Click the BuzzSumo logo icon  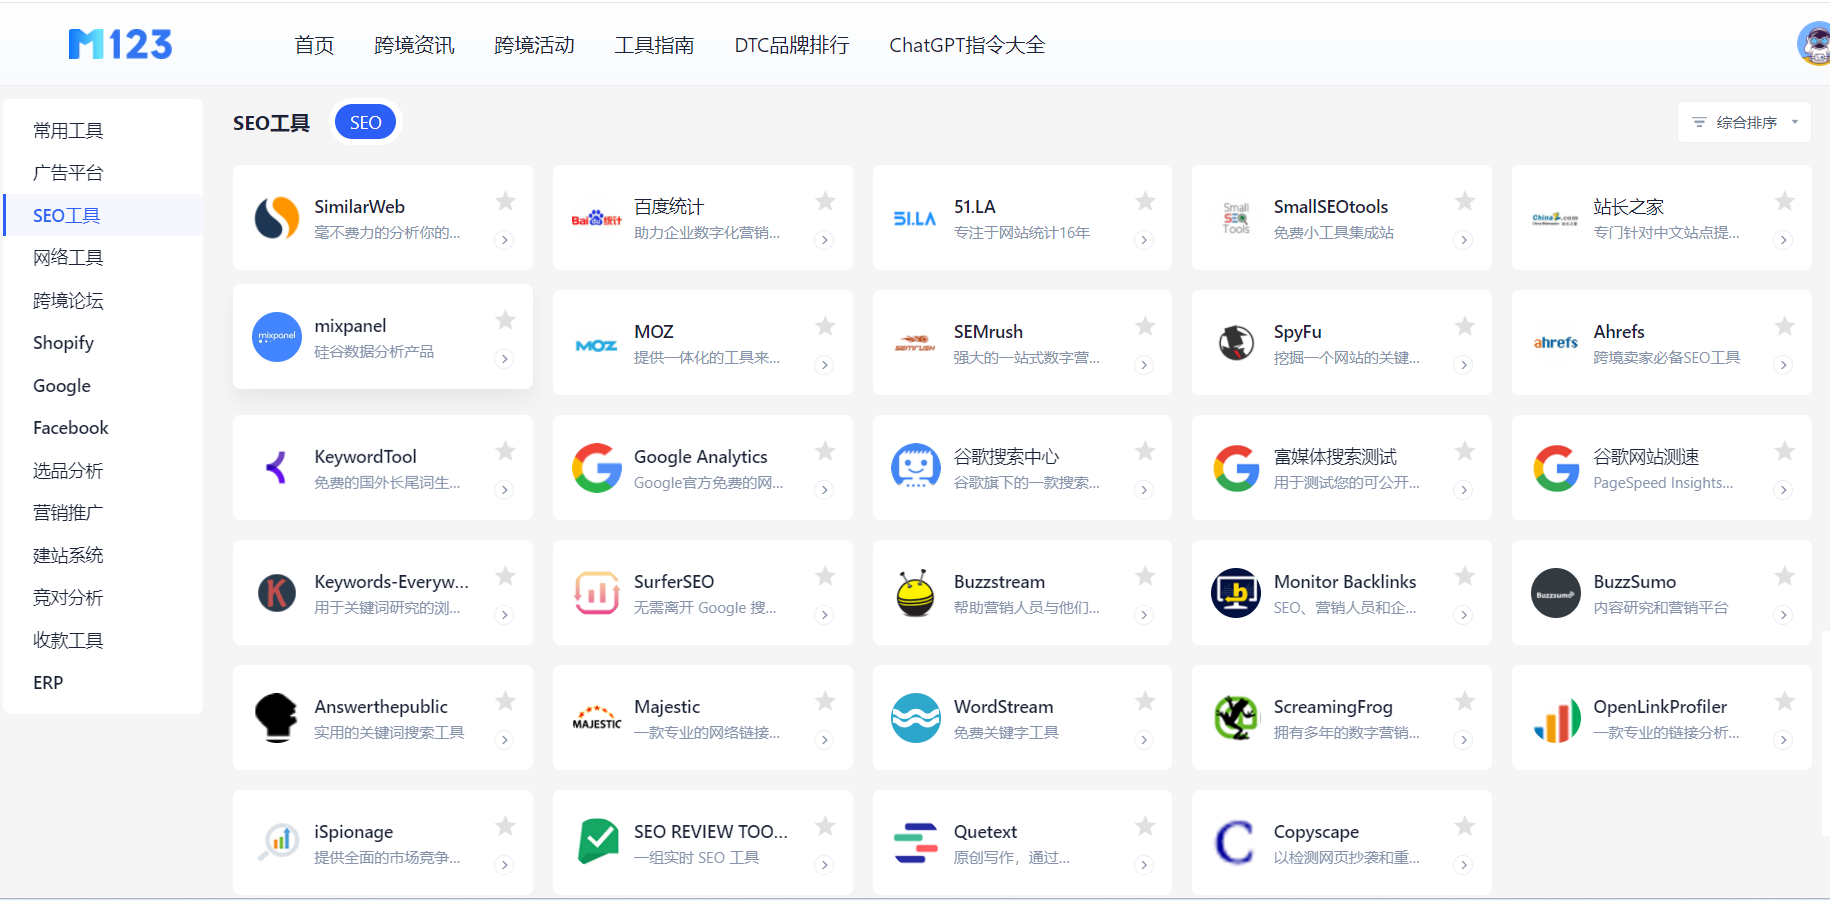pos(1556,592)
